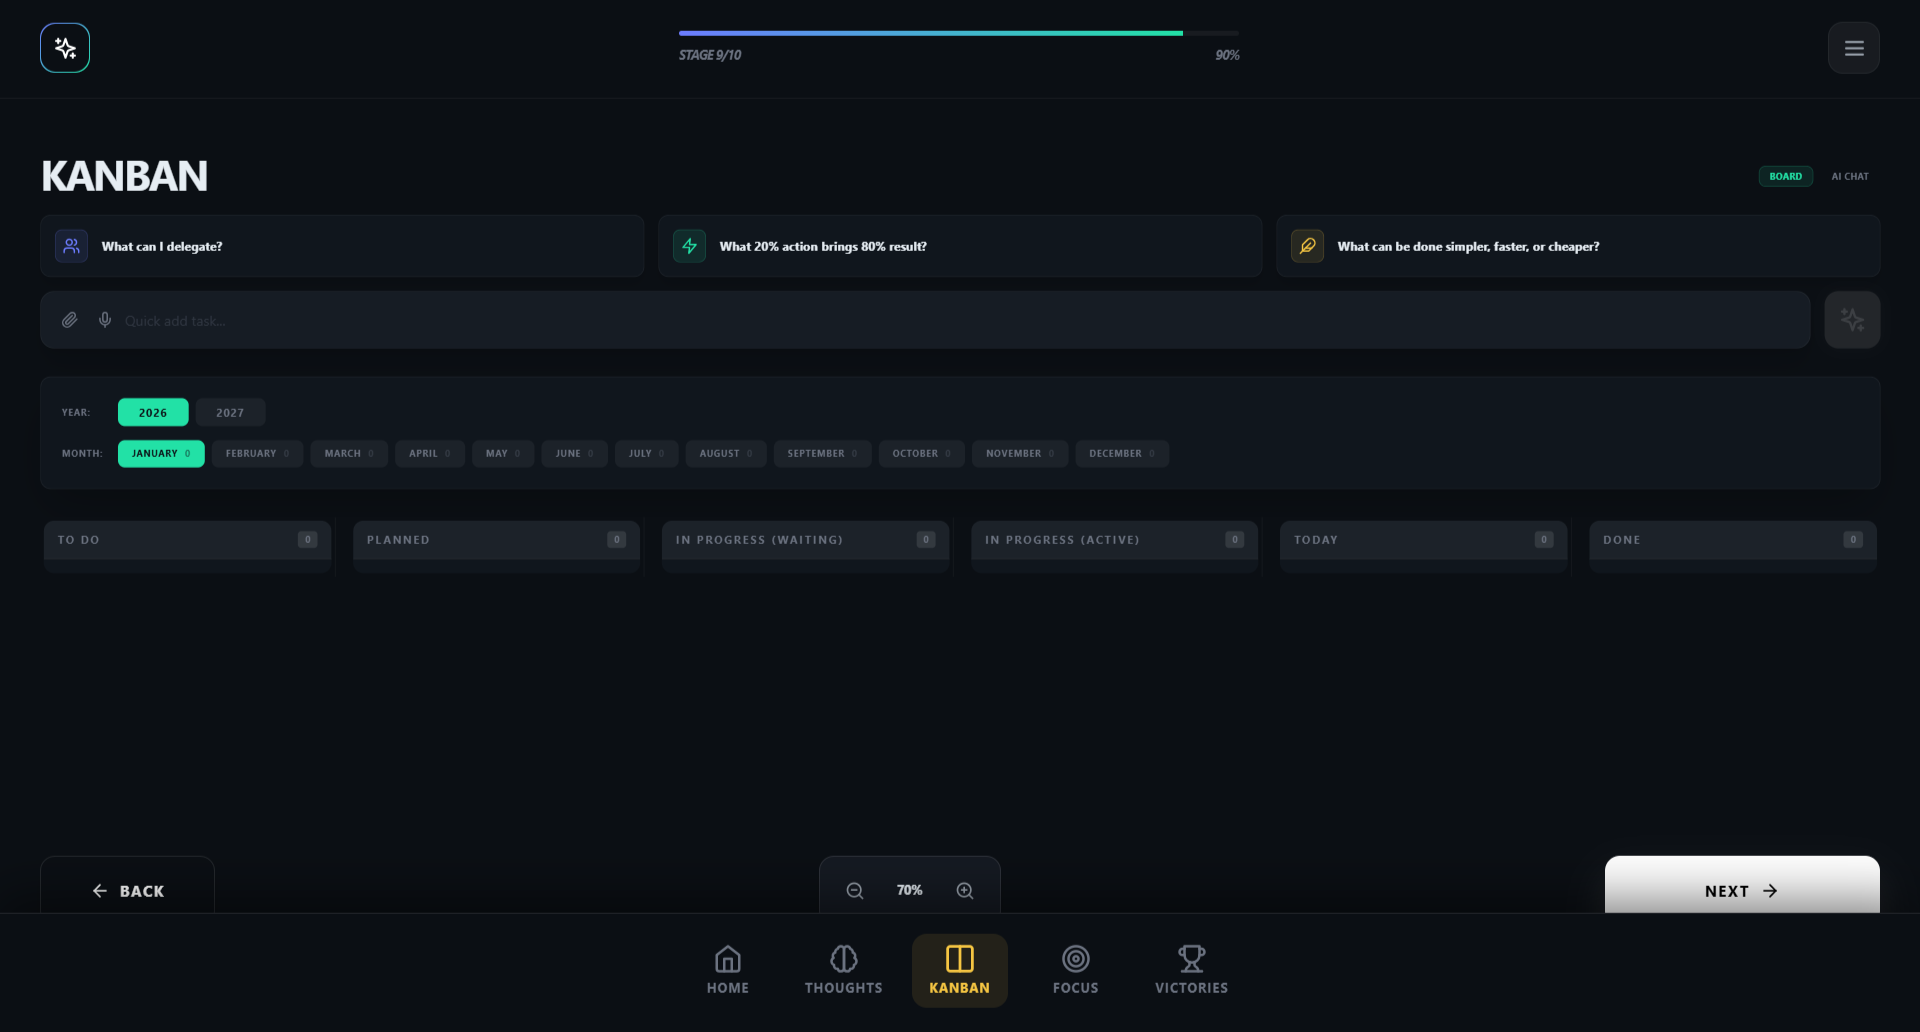Click the sparkle logo icon top-left
The image size is (1920, 1032).
click(x=65, y=48)
